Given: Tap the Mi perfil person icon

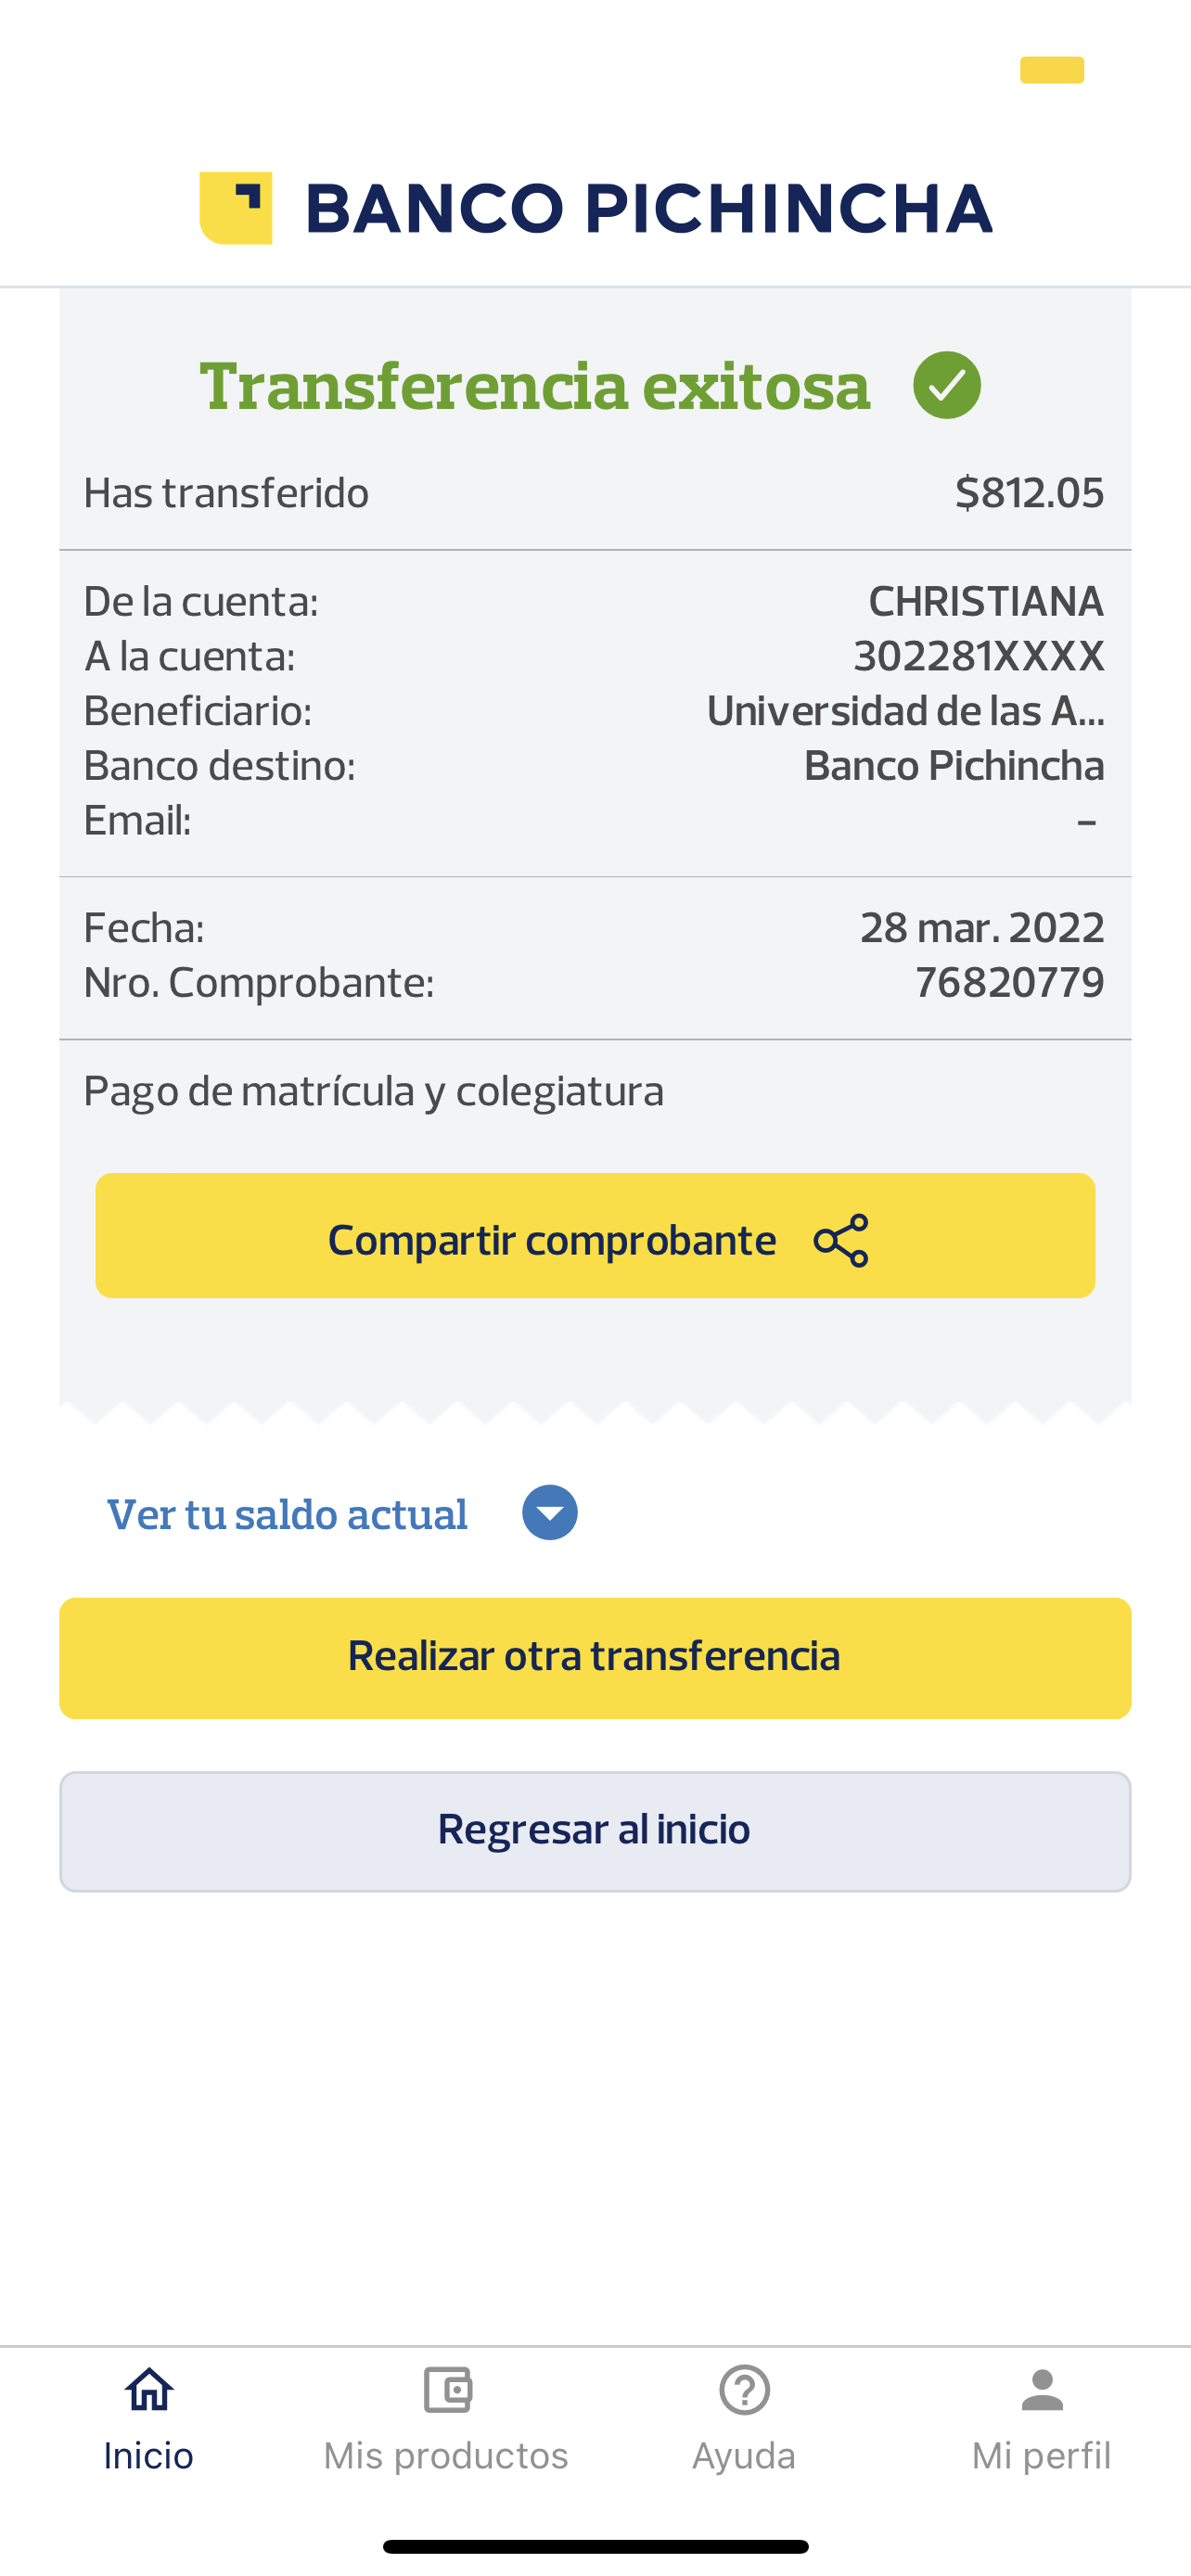Looking at the screenshot, I should point(1041,2390).
